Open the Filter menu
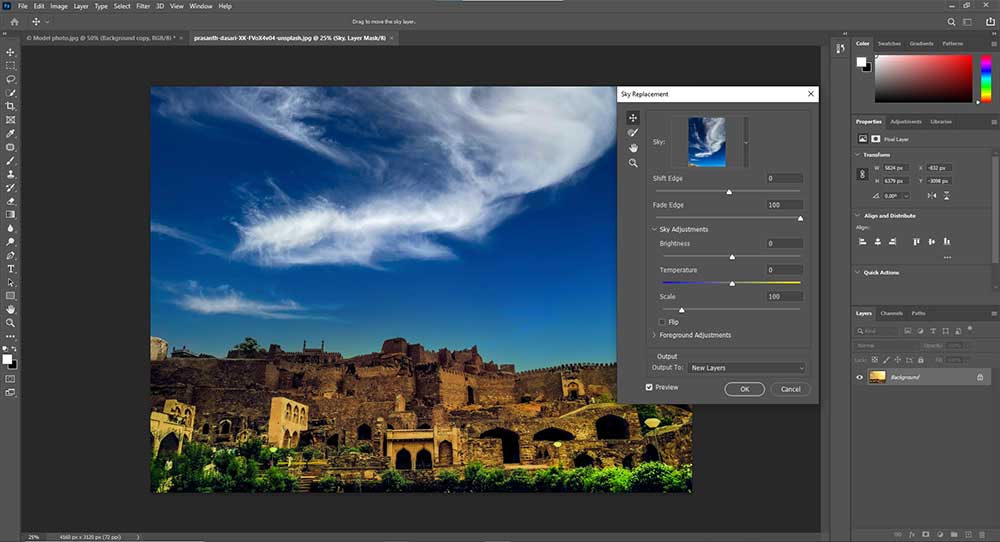 (x=143, y=6)
